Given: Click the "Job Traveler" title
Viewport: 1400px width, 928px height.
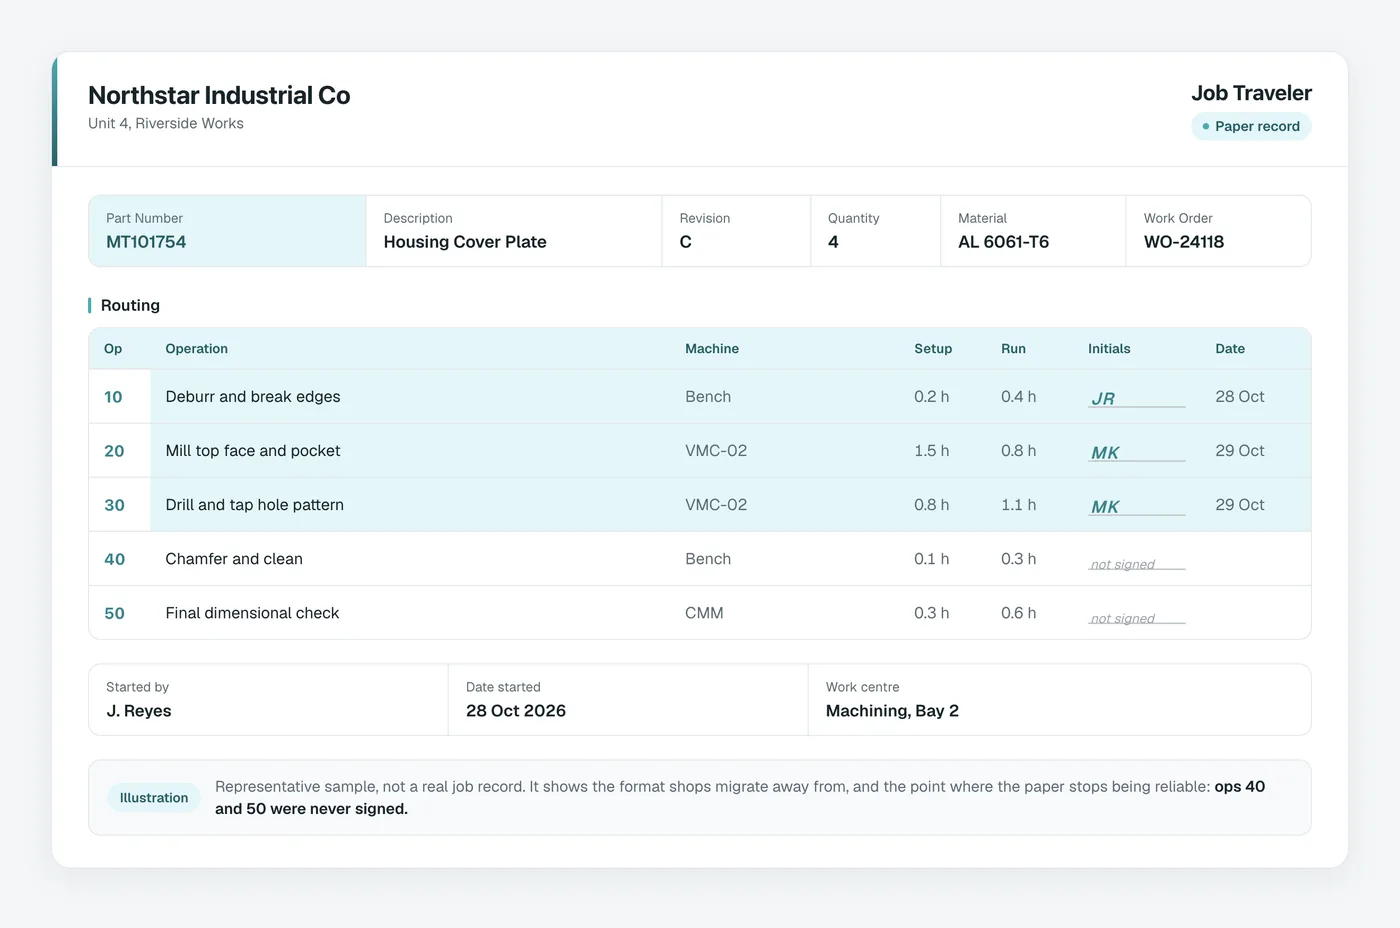Looking at the screenshot, I should pos(1251,93).
